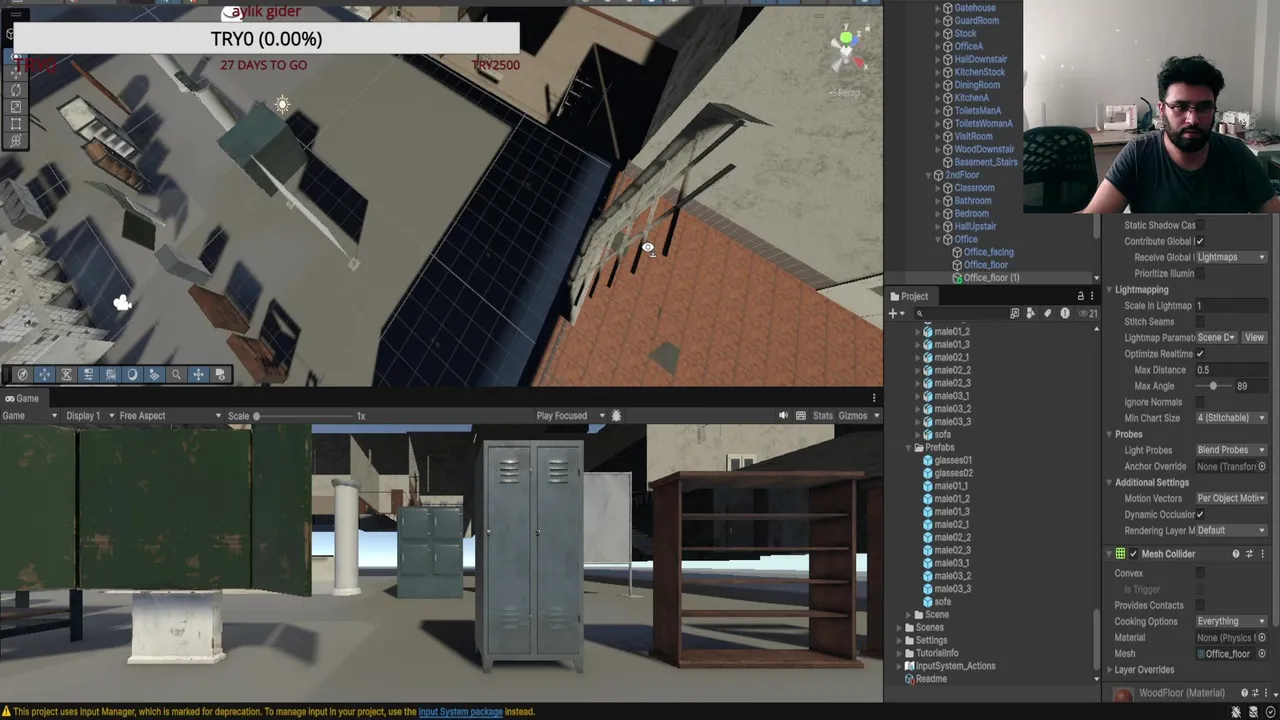Viewport: 1280px width, 720px height.
Task: Adjust the Game view Scale slider
Action: [x=304, y=416]
